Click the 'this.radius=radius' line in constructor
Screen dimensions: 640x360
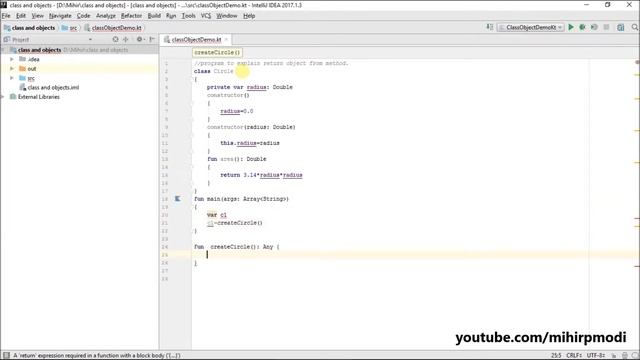coord(250,143)
